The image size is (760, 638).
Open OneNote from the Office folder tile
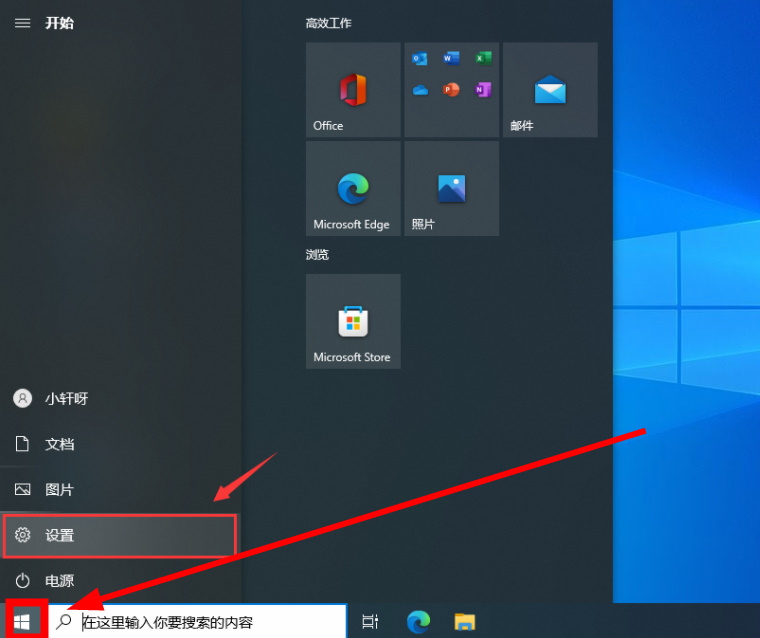coord(483,90)
